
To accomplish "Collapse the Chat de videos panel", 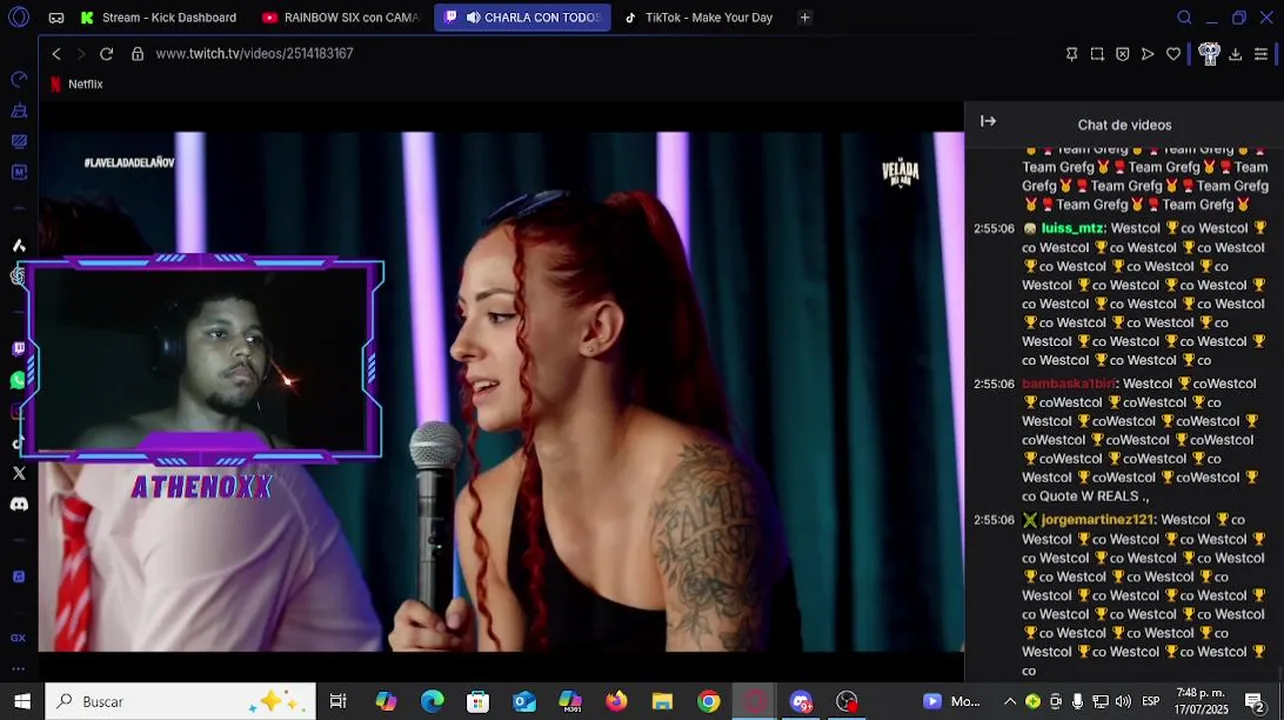I will 988,121.
